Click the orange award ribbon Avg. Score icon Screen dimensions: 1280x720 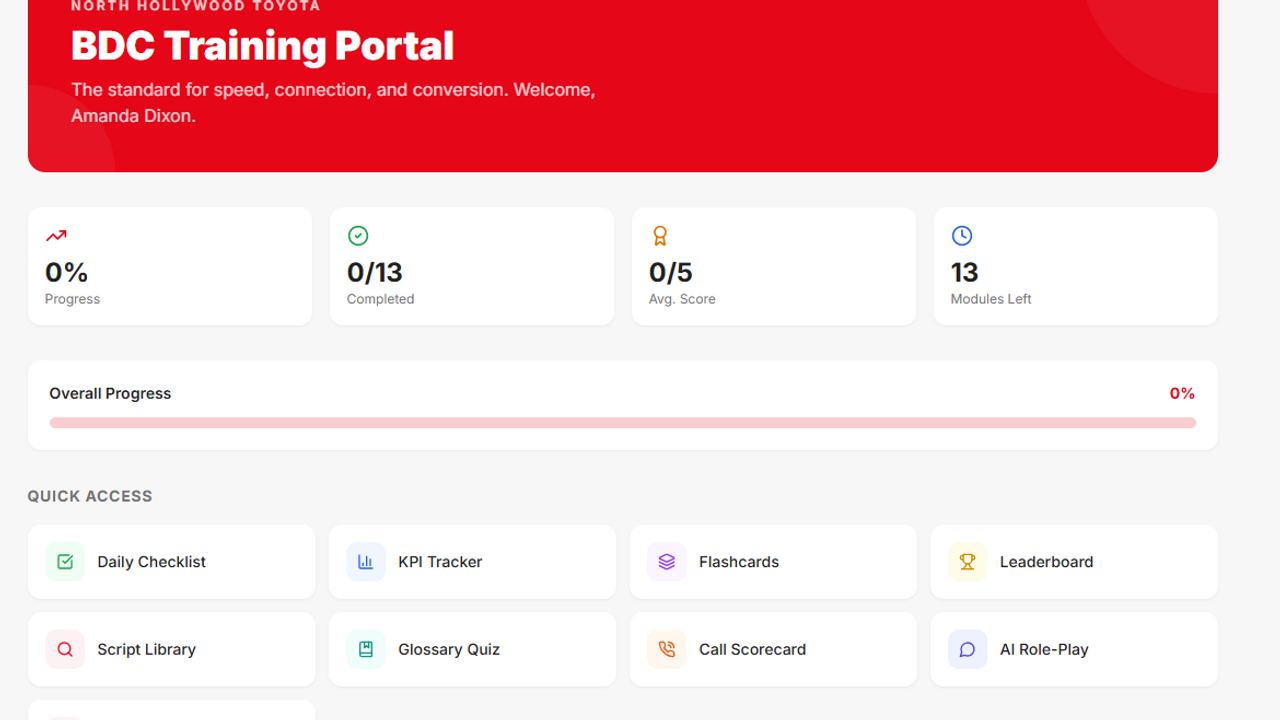click(660, 236)
